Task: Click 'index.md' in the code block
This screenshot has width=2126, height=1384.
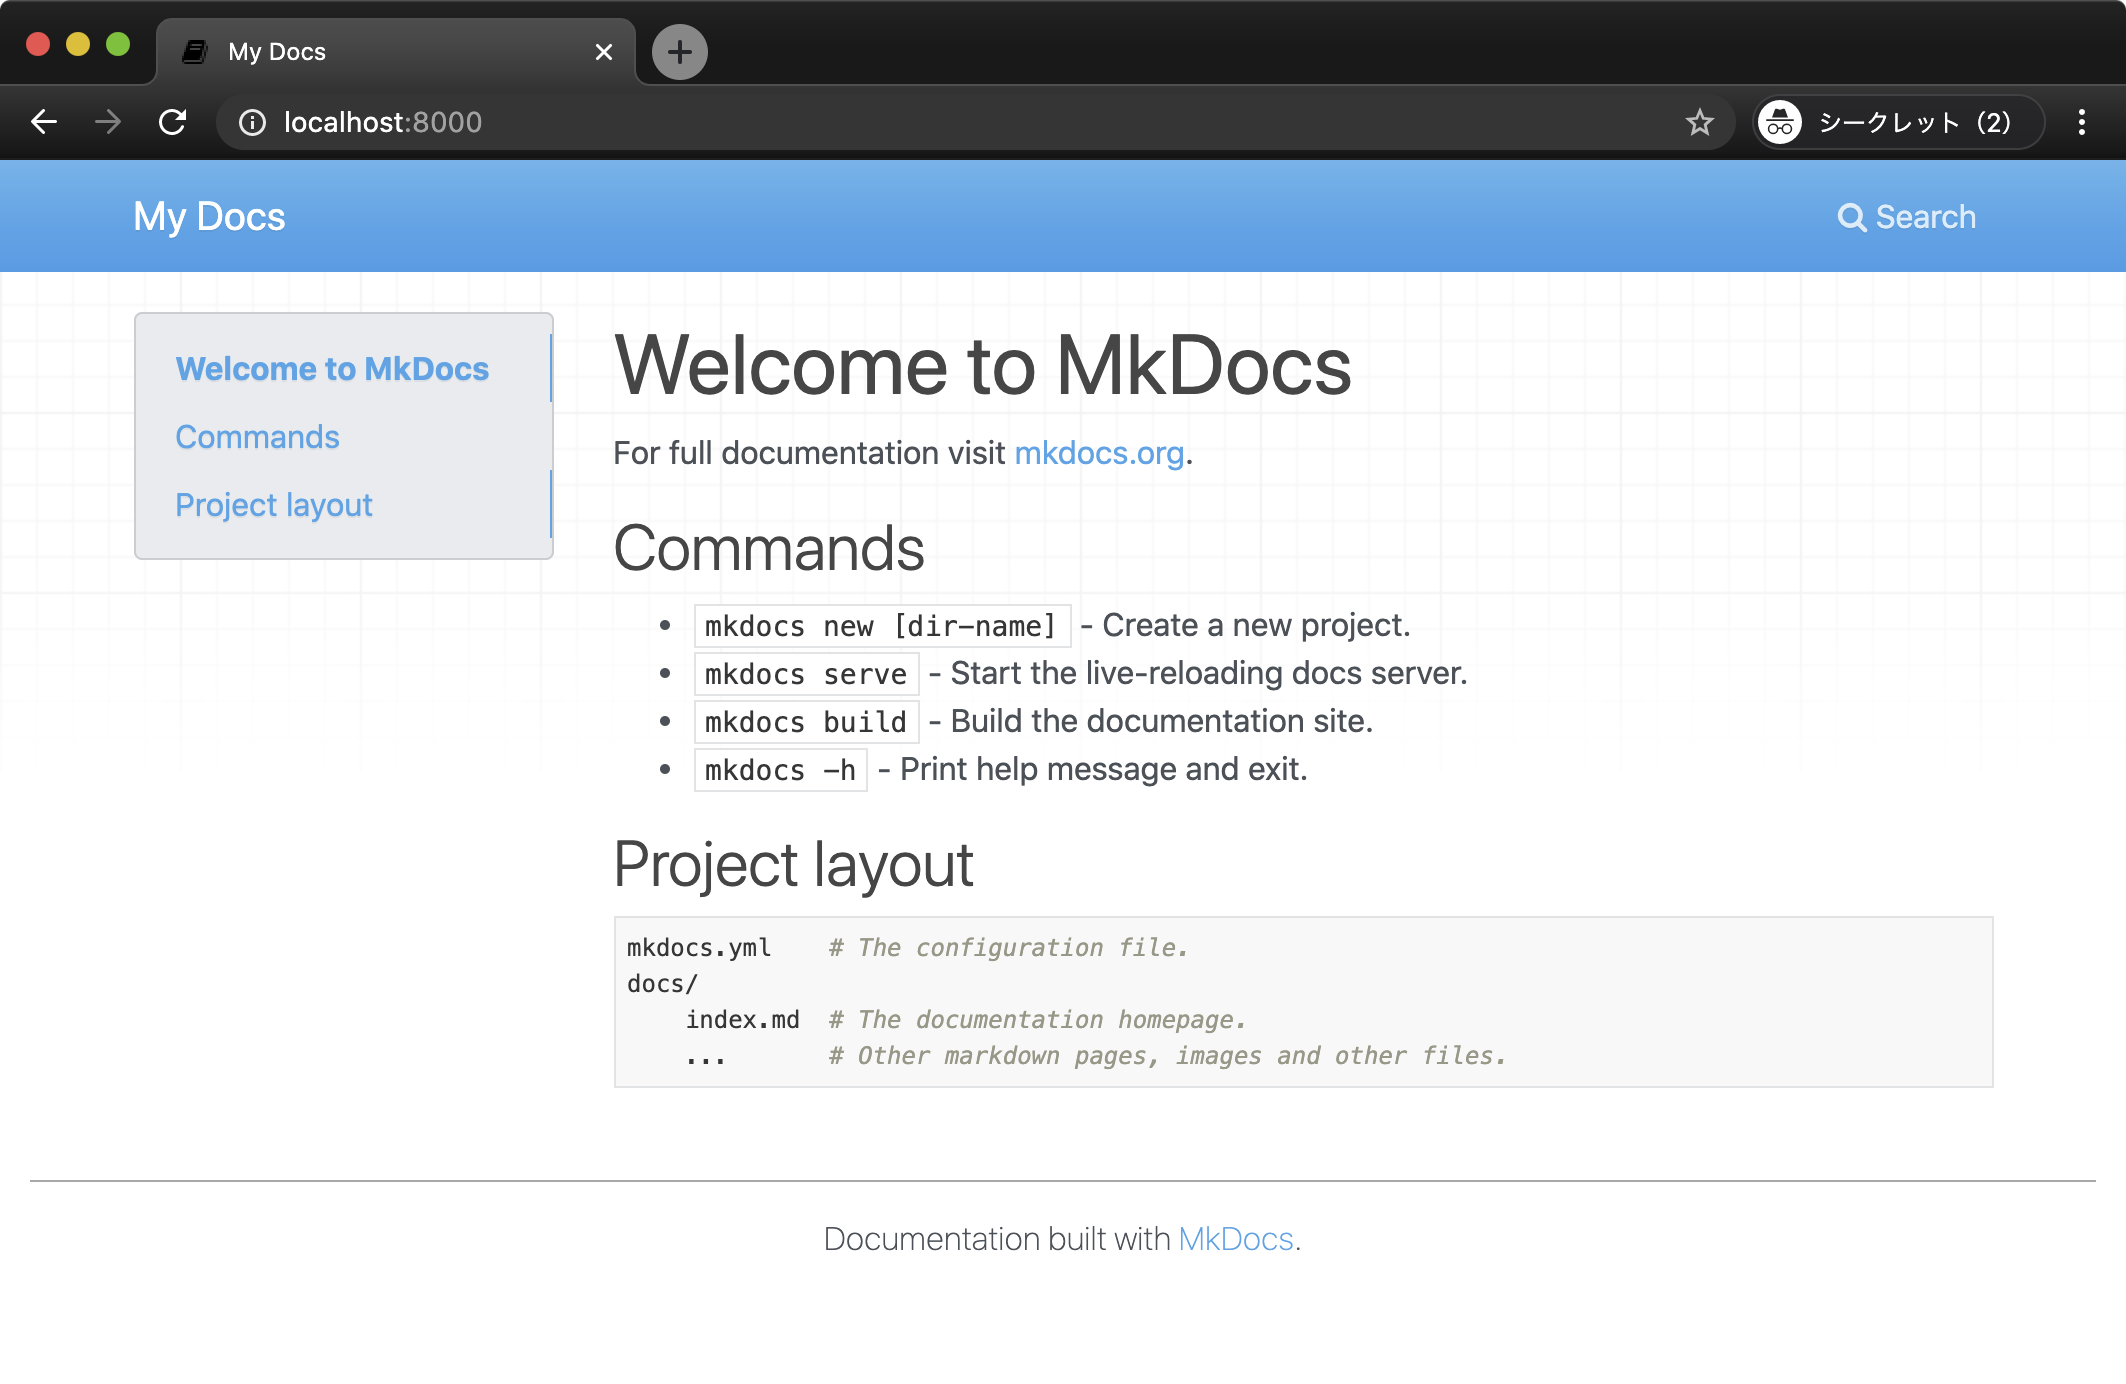Action: [742, 1019]
